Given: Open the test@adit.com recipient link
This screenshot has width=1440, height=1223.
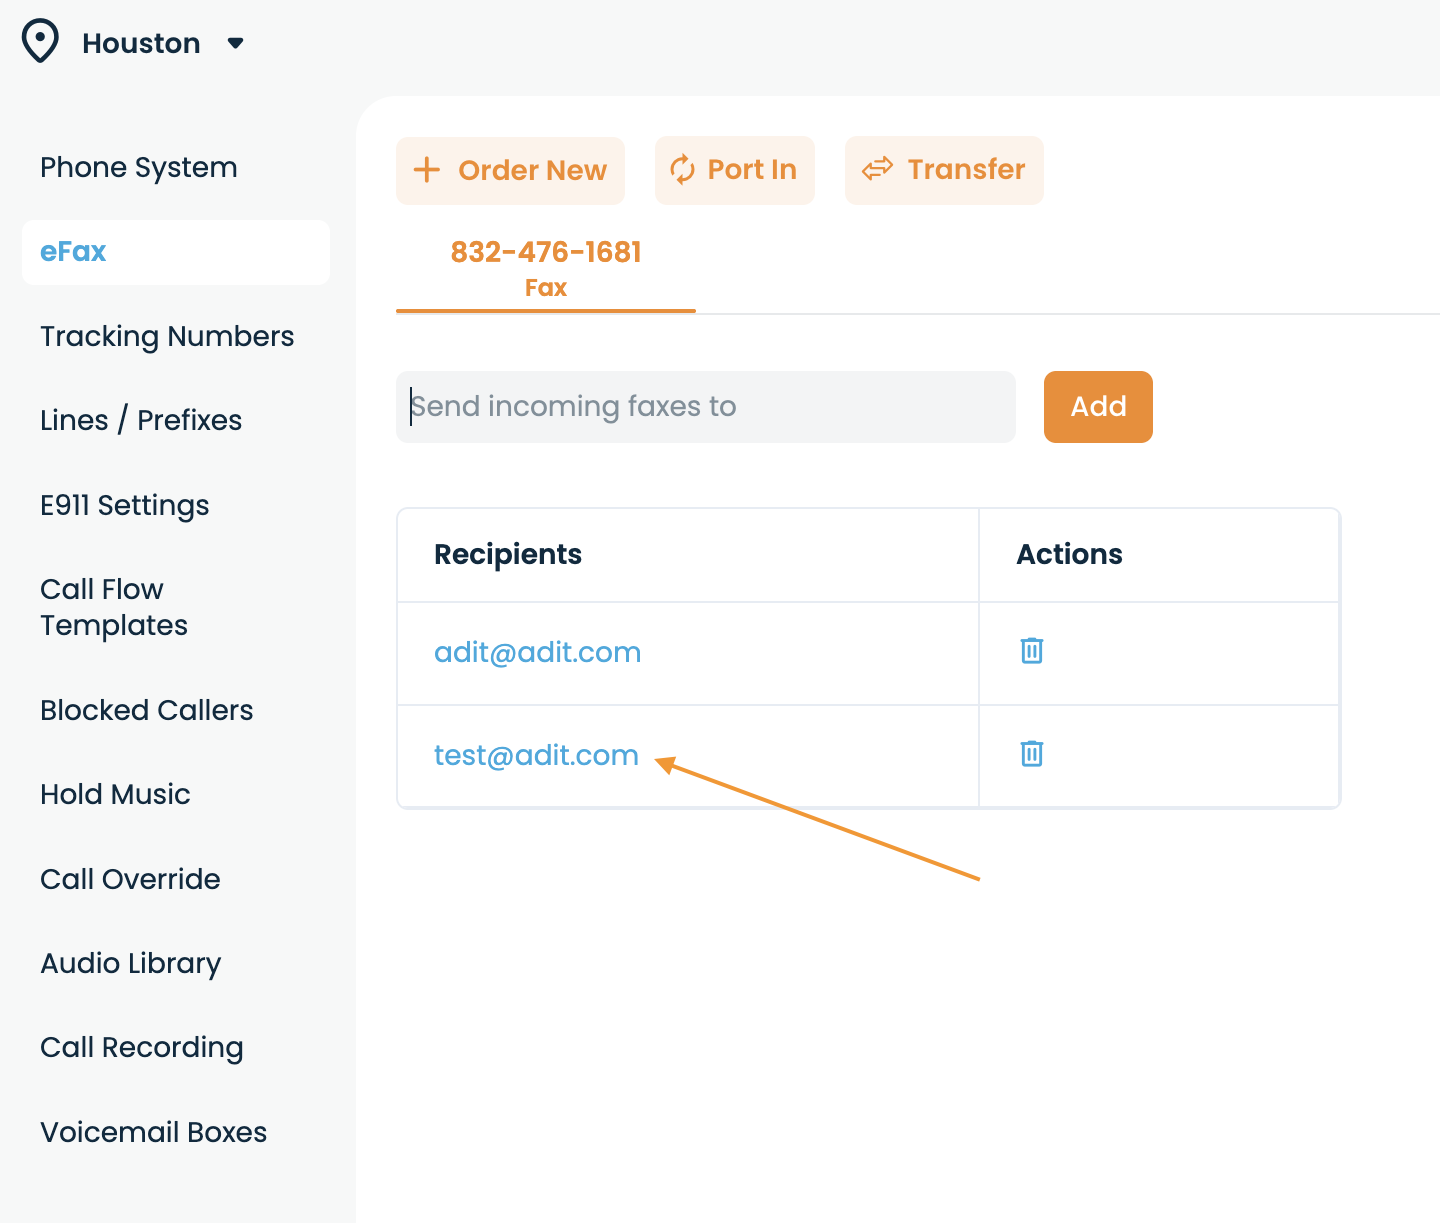Looking at the screenshot, I should [536, 755].
